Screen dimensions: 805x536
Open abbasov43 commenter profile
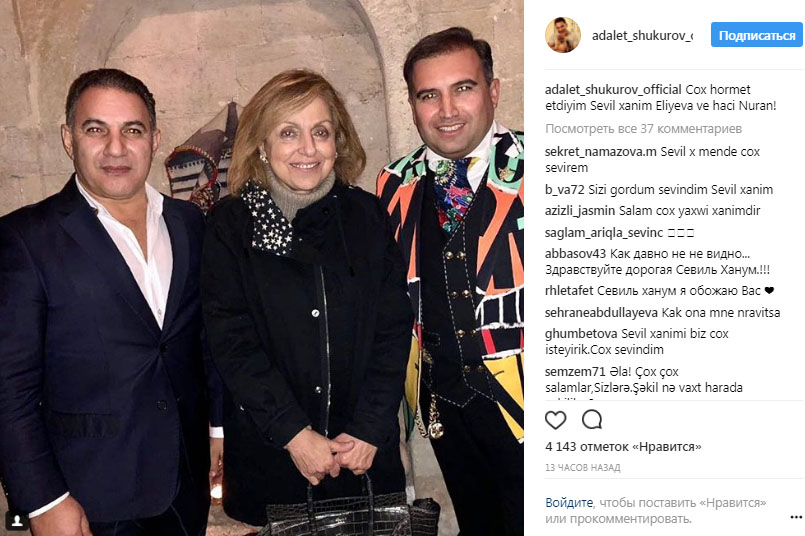click(x=576, y=254)
